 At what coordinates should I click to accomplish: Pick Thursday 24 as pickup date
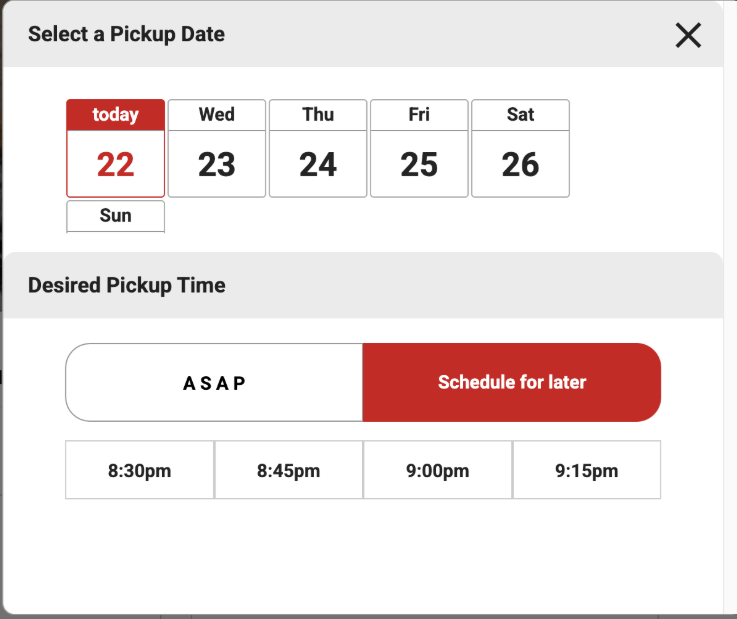tap(318, 148)
